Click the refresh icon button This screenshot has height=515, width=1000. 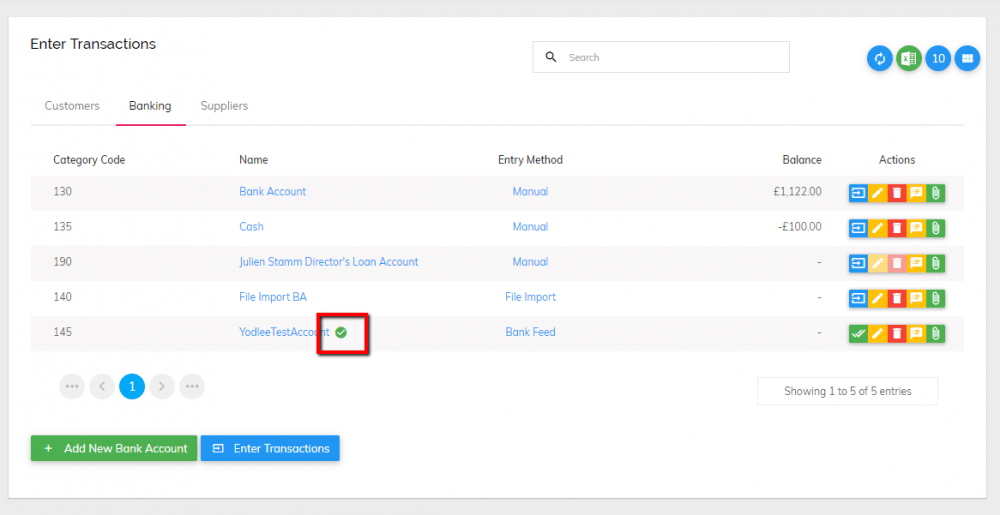coord(879,59)
